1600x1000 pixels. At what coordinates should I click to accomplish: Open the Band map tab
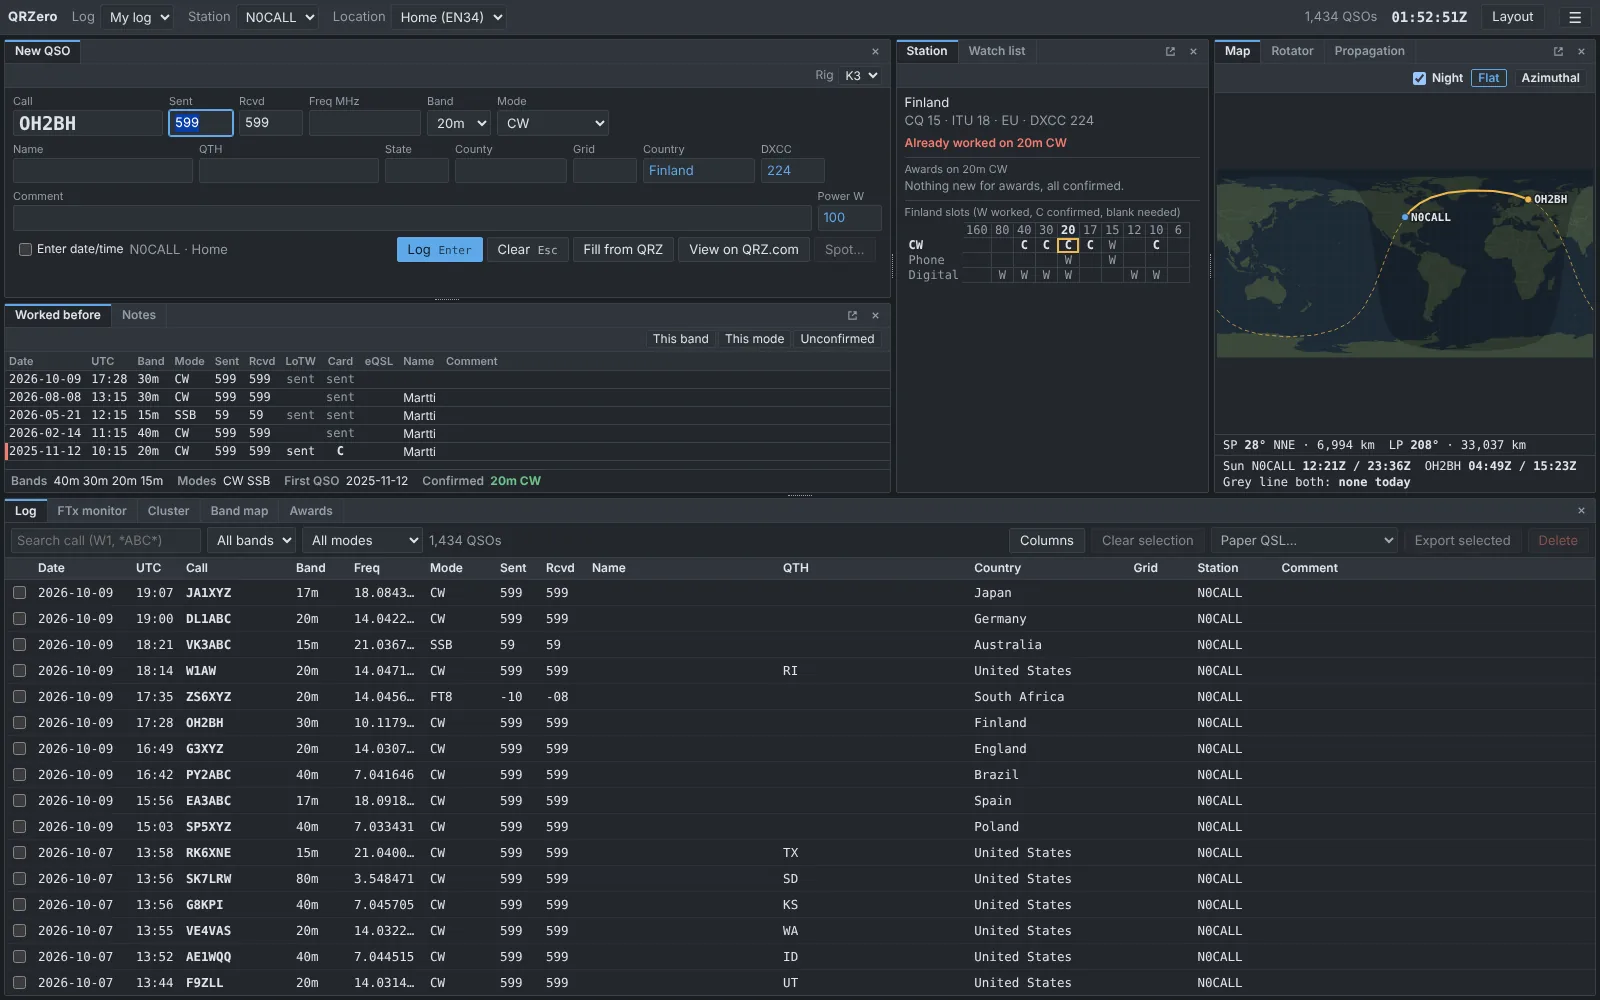(239, 511)
